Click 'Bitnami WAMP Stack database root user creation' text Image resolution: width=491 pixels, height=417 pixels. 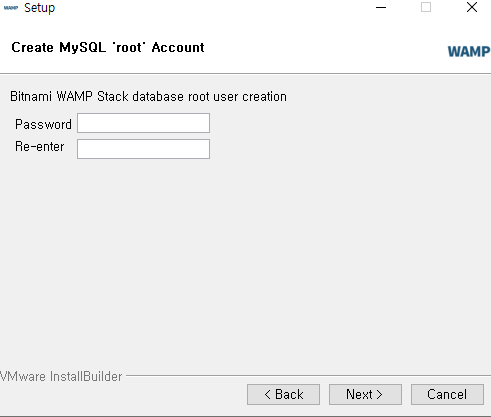click(x=148, y=97)
